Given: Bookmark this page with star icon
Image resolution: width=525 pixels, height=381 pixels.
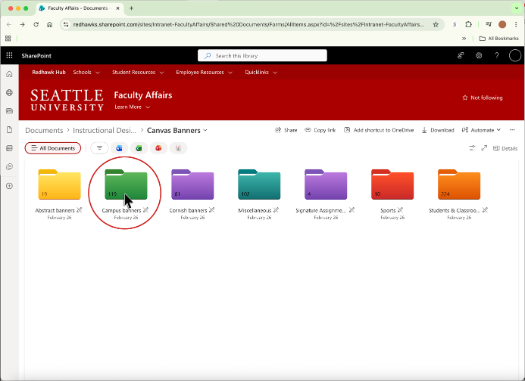Looking at the screenshot, I should pyautogui.click(x=436, y=24).
